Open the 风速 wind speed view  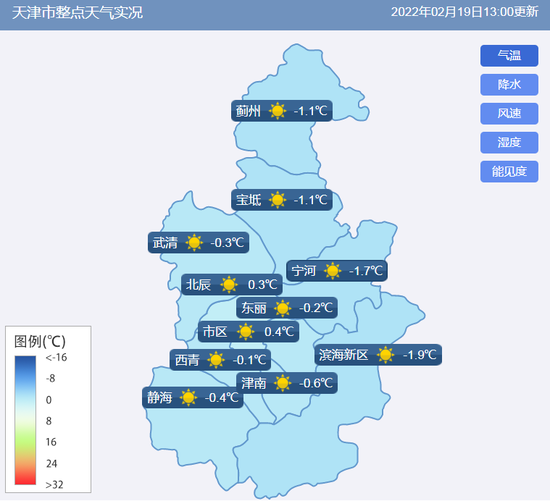[509, 113]
